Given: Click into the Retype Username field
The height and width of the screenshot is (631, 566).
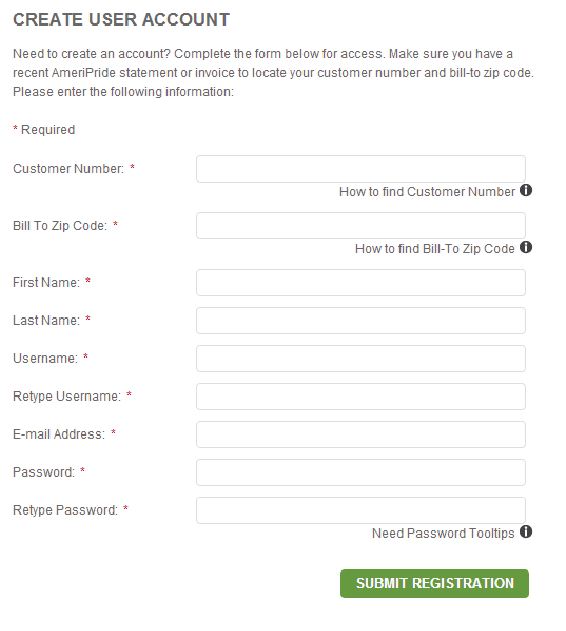Looking at the screenshot, I should tap(361, 396).
